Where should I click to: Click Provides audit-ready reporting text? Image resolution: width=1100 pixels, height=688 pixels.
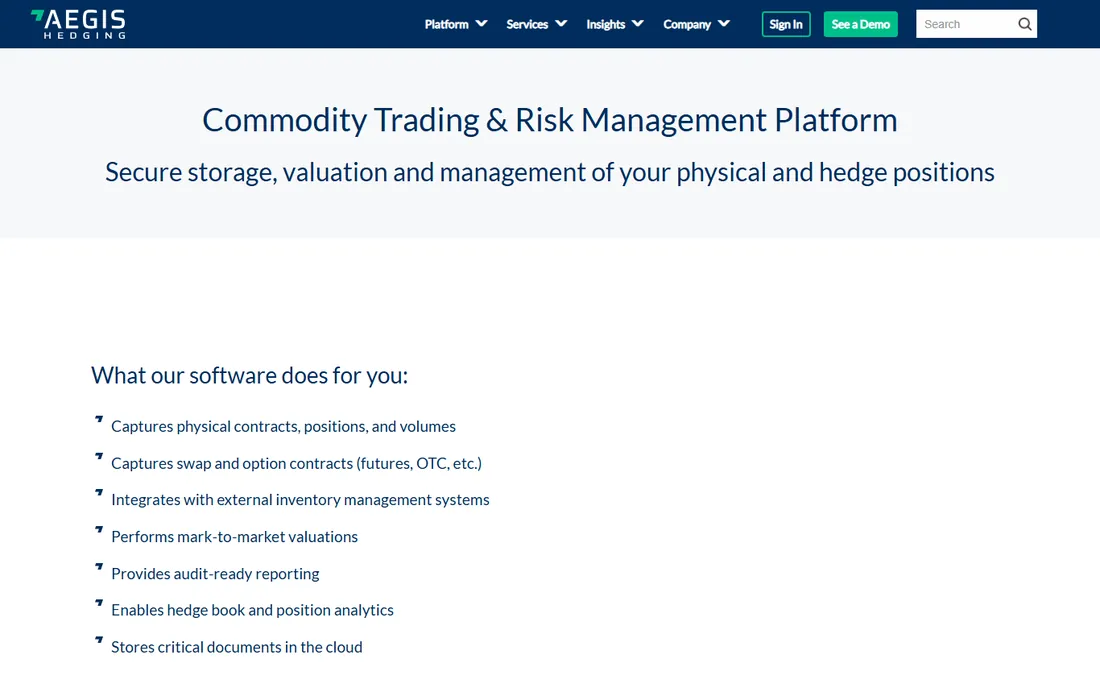click(215, 574)
